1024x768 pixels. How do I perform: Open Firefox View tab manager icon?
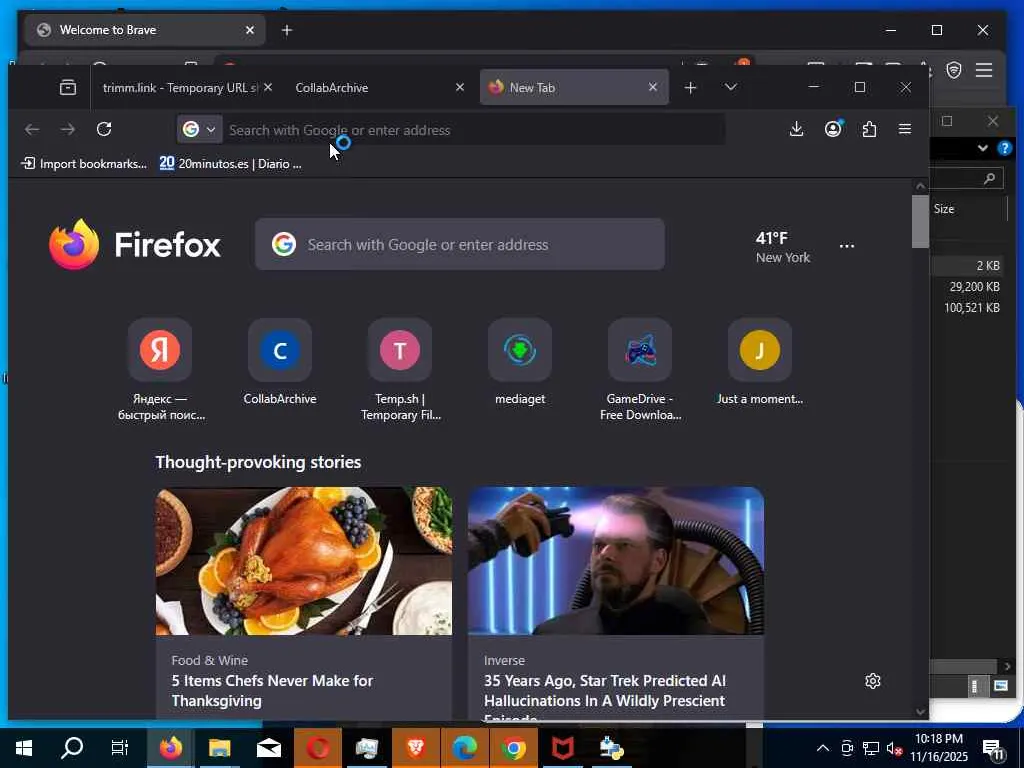(68, 87)
